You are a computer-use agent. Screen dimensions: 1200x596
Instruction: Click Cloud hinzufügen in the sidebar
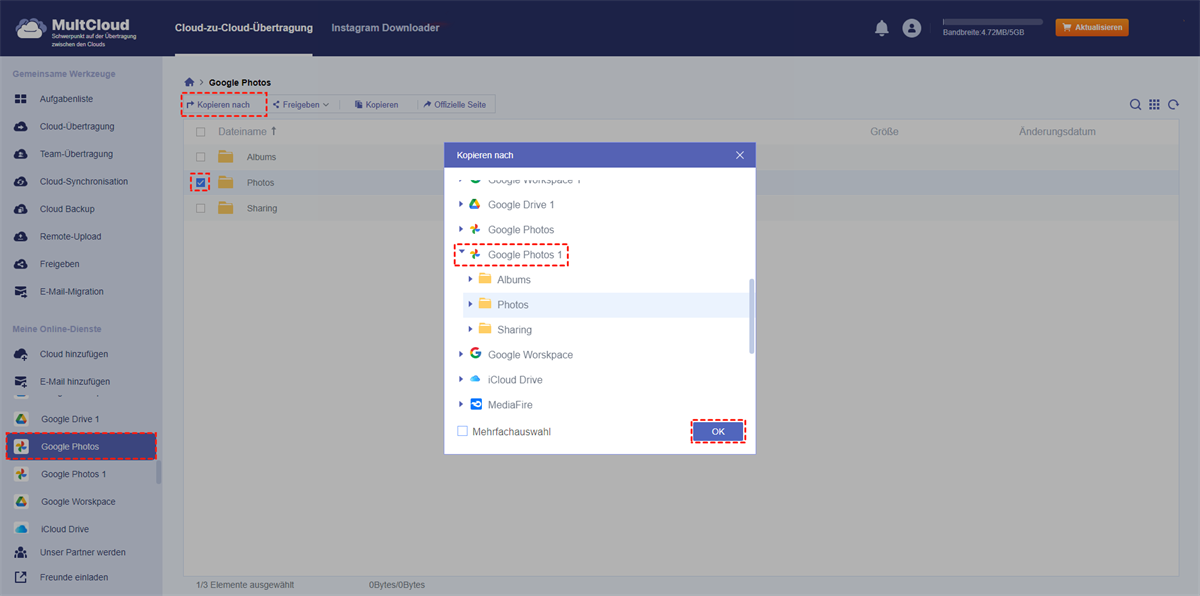point(74,354)
